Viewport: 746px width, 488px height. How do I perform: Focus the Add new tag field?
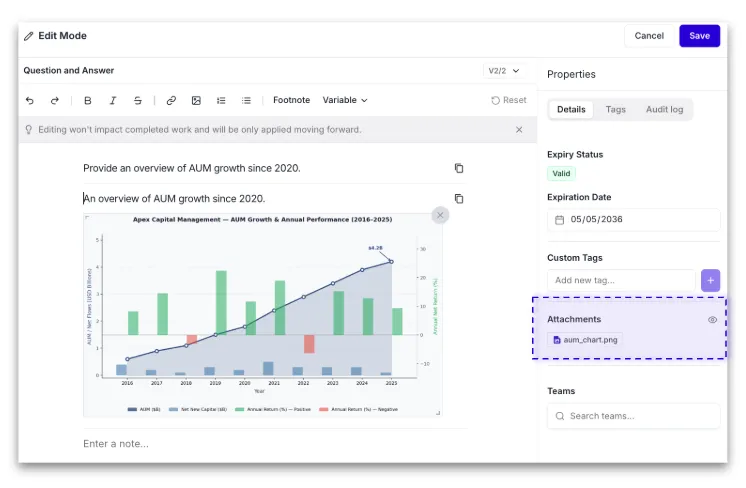click(621, 280)
